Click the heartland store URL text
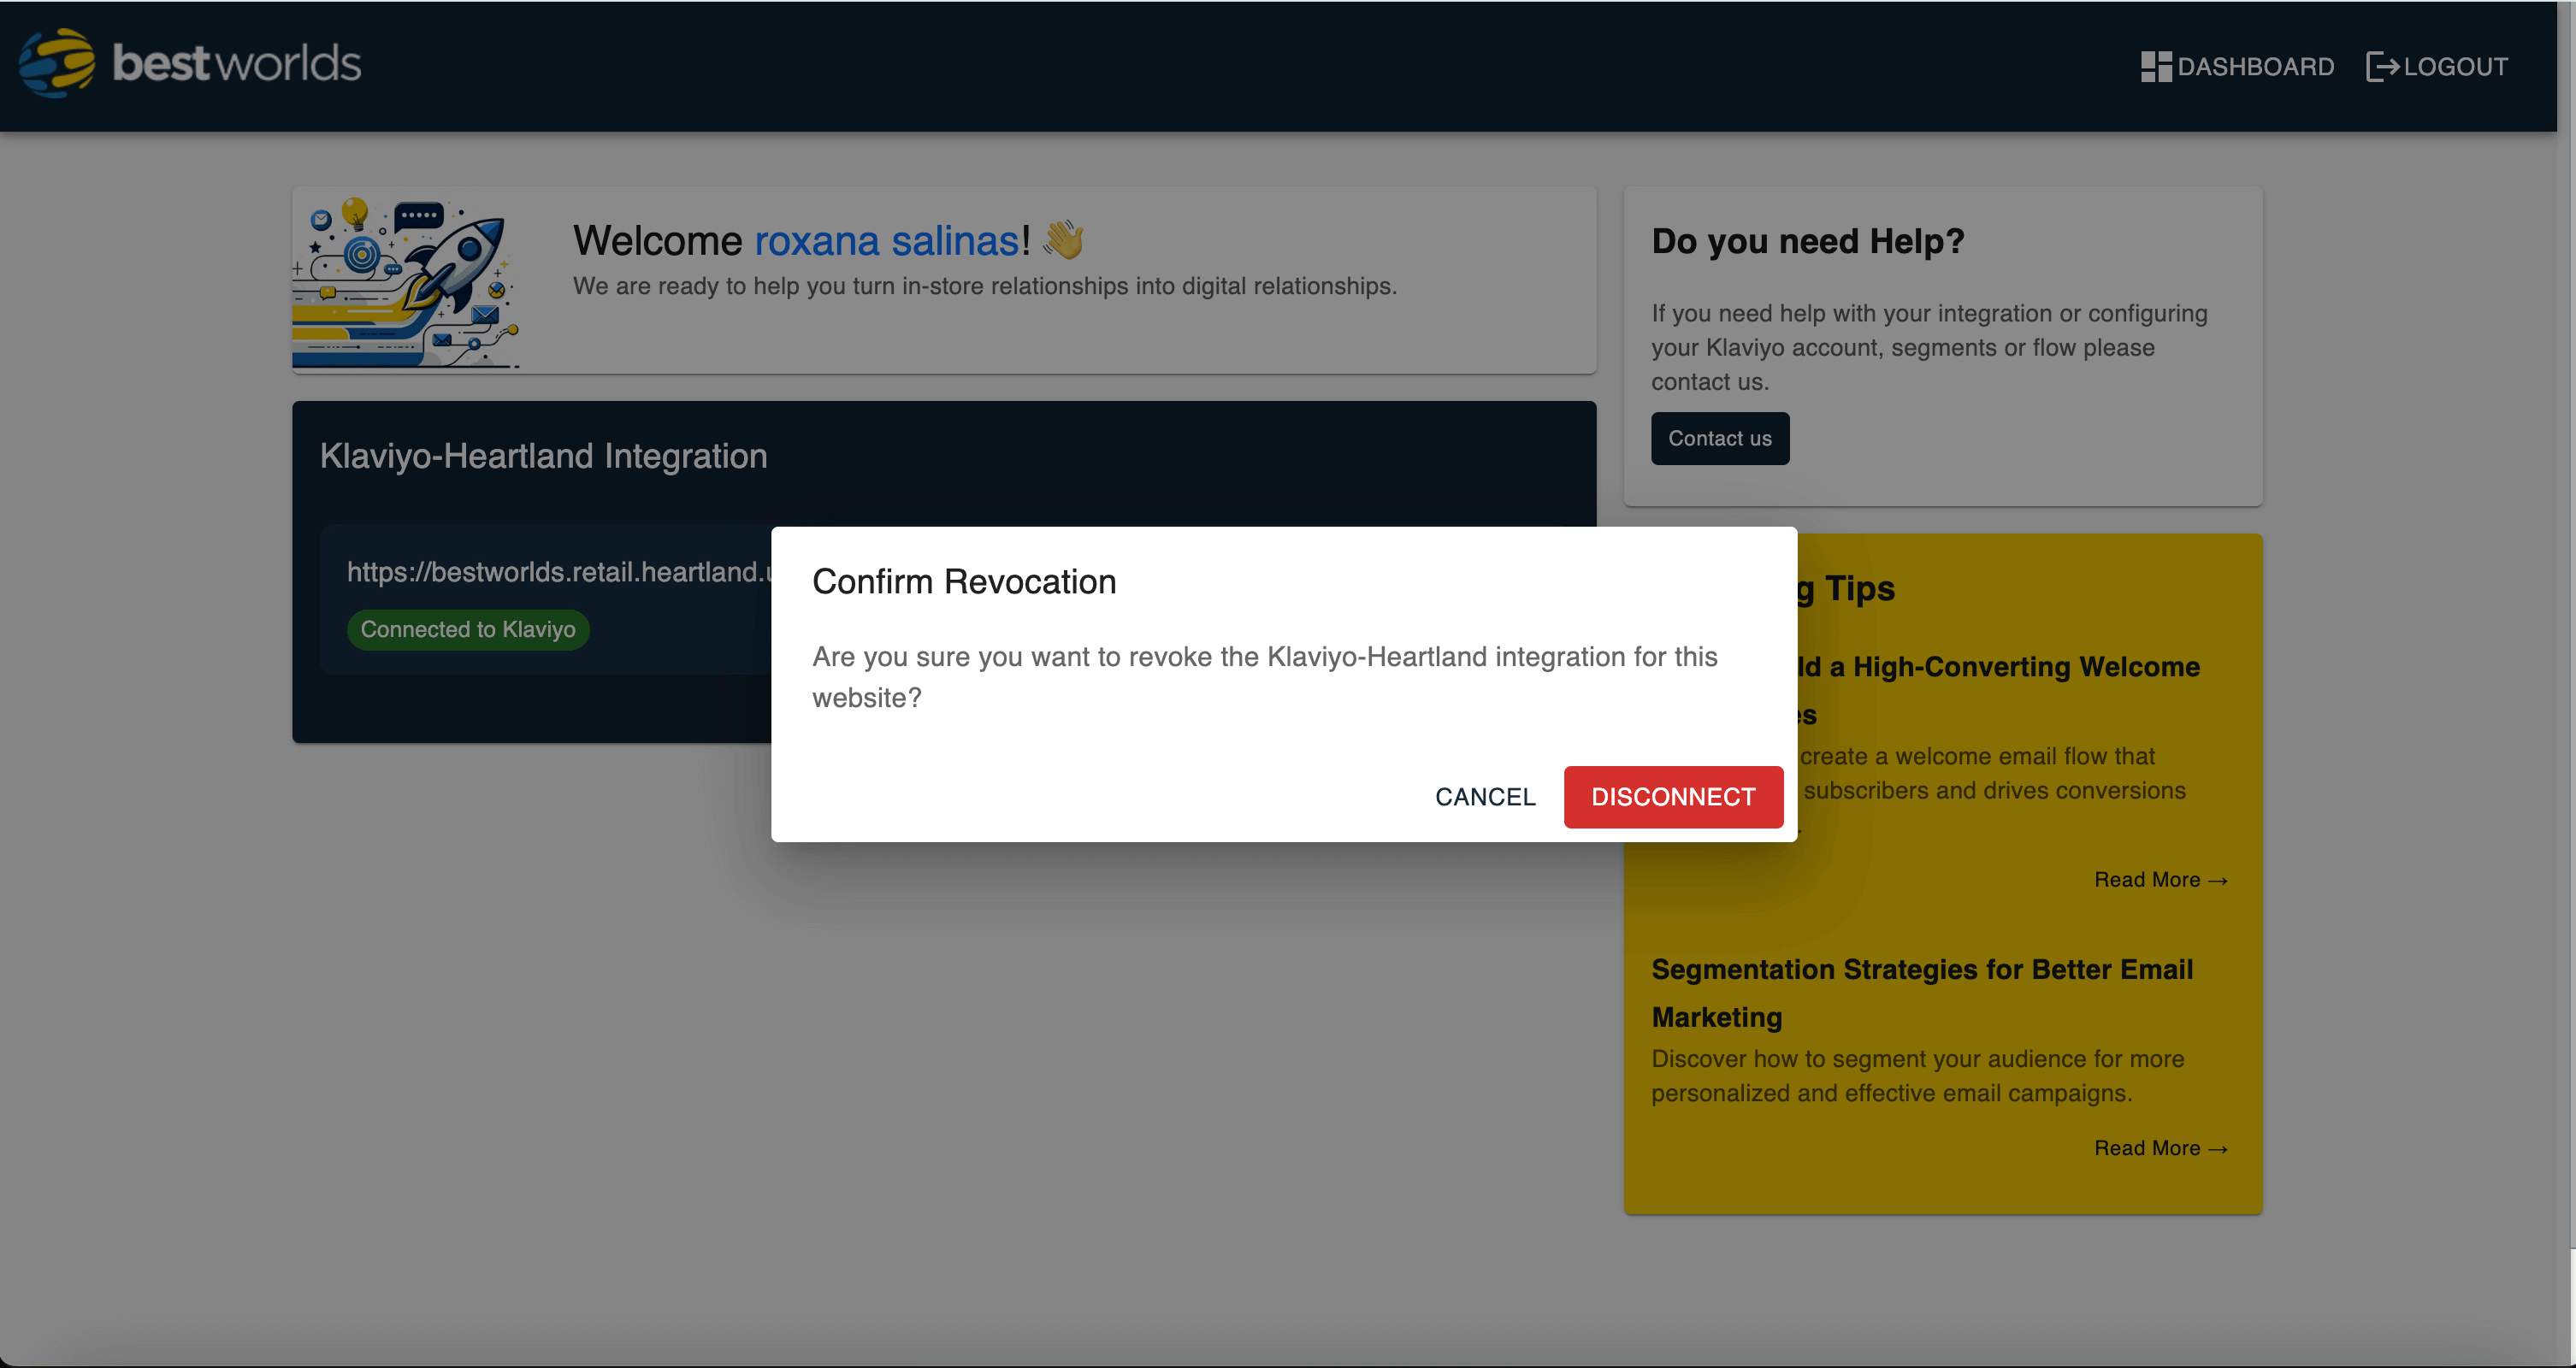Image resolution: width=2576 pixels, height=1368 pixels. [559, 572]
